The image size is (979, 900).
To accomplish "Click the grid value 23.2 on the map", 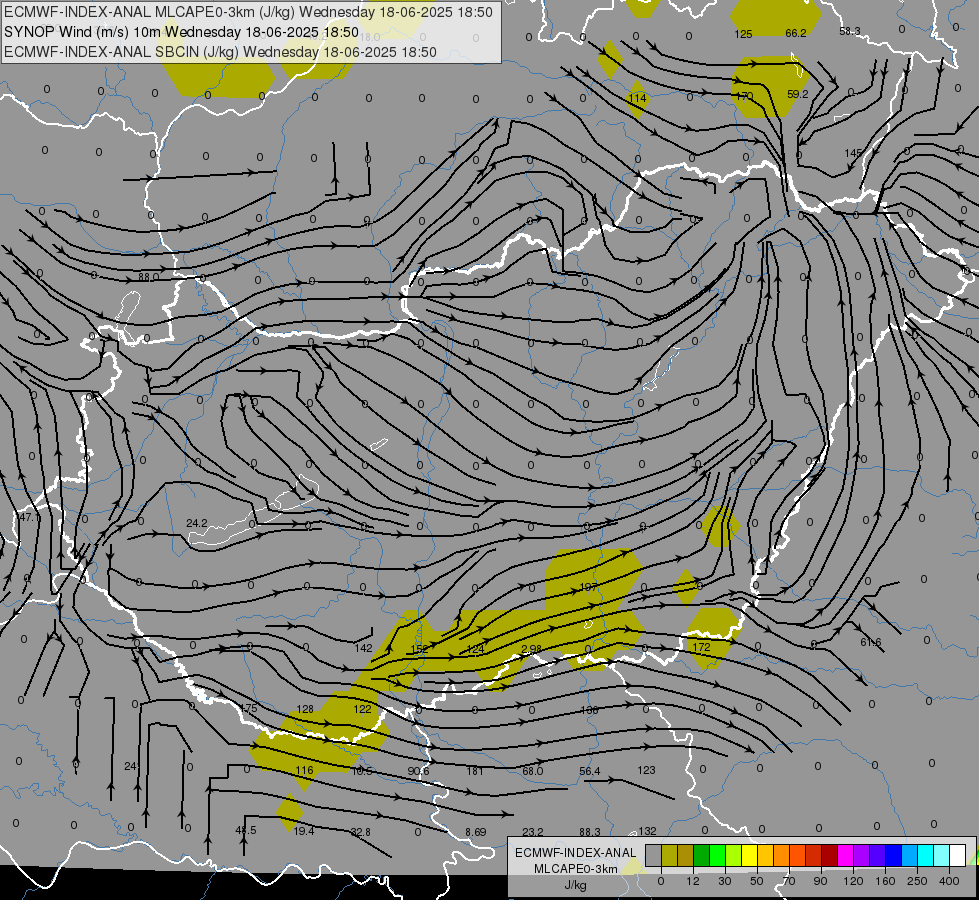I will (533, 832).
